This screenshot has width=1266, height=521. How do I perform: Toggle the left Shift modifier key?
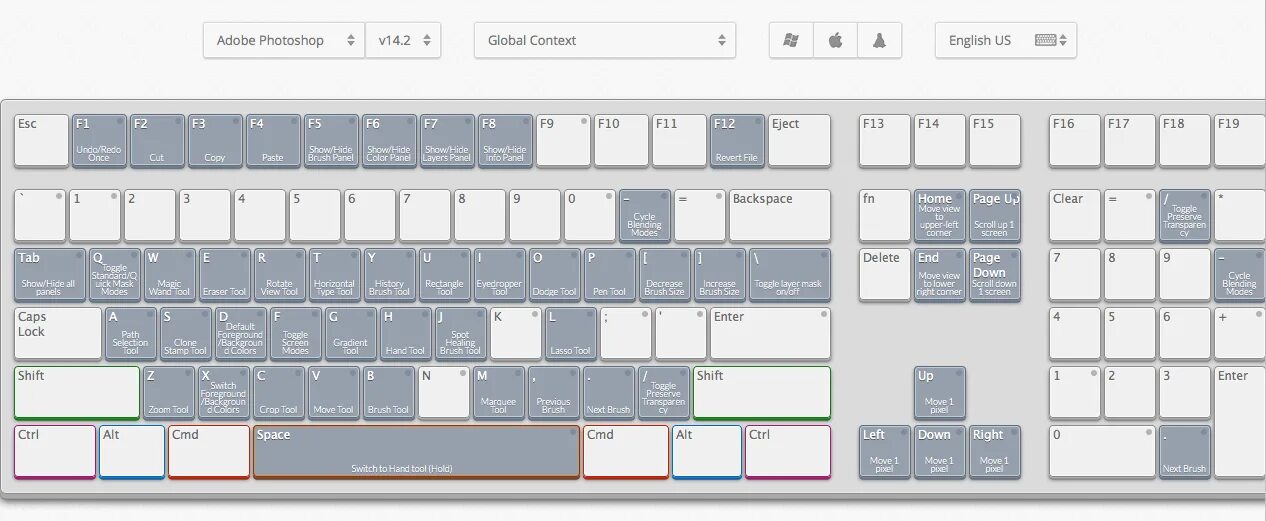pos(77,393)
